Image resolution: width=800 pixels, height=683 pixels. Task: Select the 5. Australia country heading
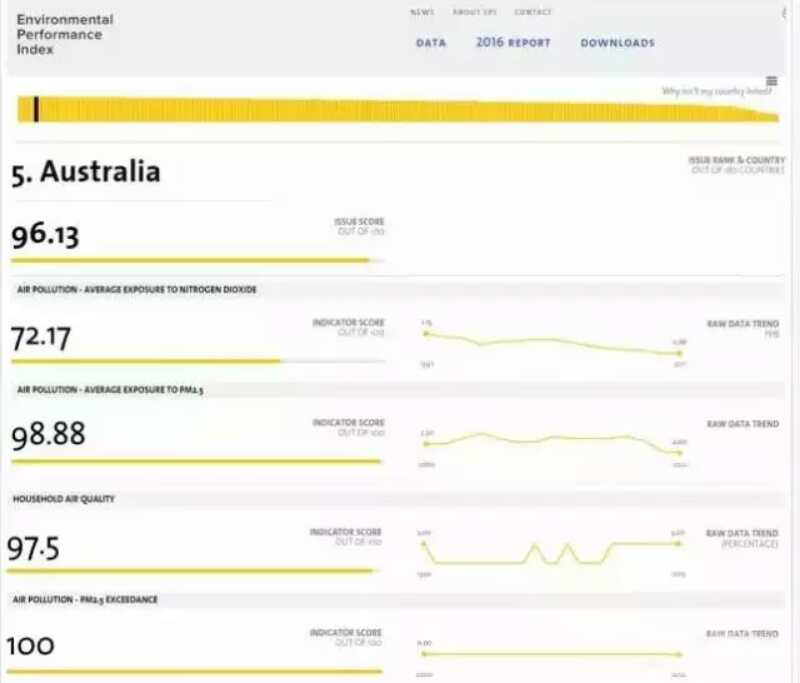click(86, 172)
